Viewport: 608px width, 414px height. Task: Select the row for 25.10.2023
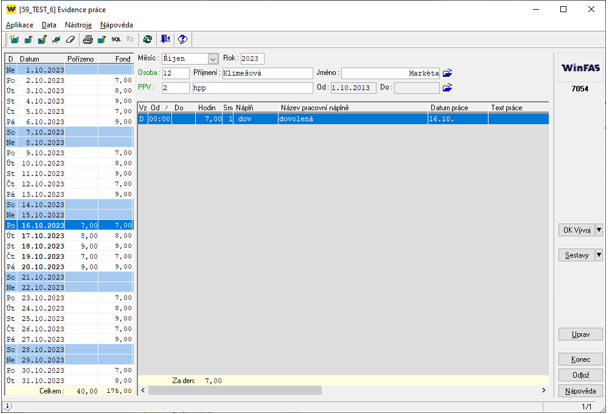[x=69, y=318]
